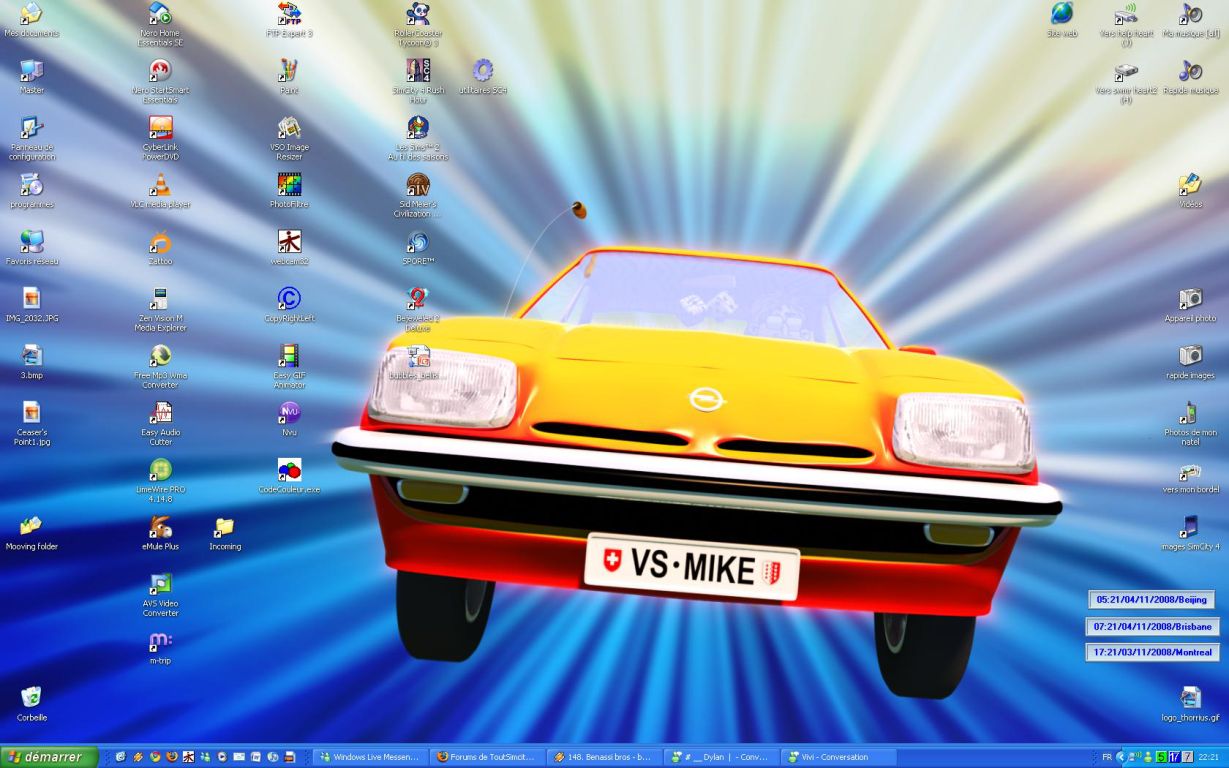The width and height of the screenshot is (1229, 768).
Task: Open the utilitaires SC4 icon
Action: tap(483, 71)
